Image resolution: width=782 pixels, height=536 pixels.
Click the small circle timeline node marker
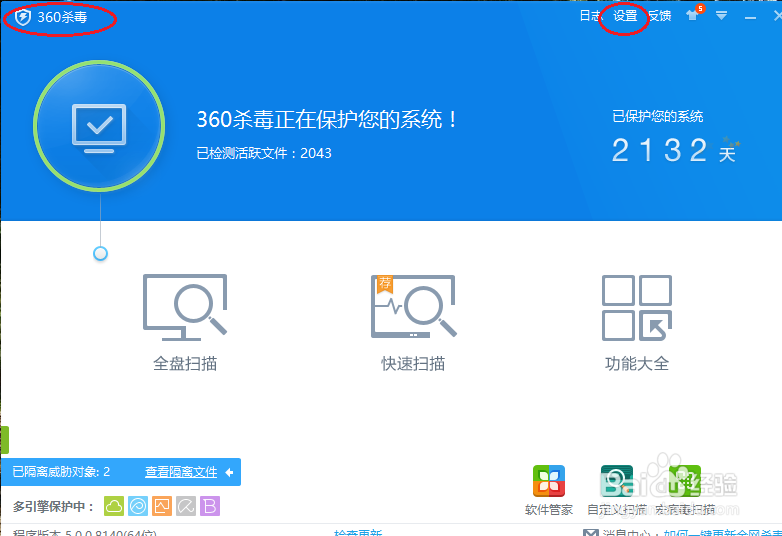click(100, 253)
